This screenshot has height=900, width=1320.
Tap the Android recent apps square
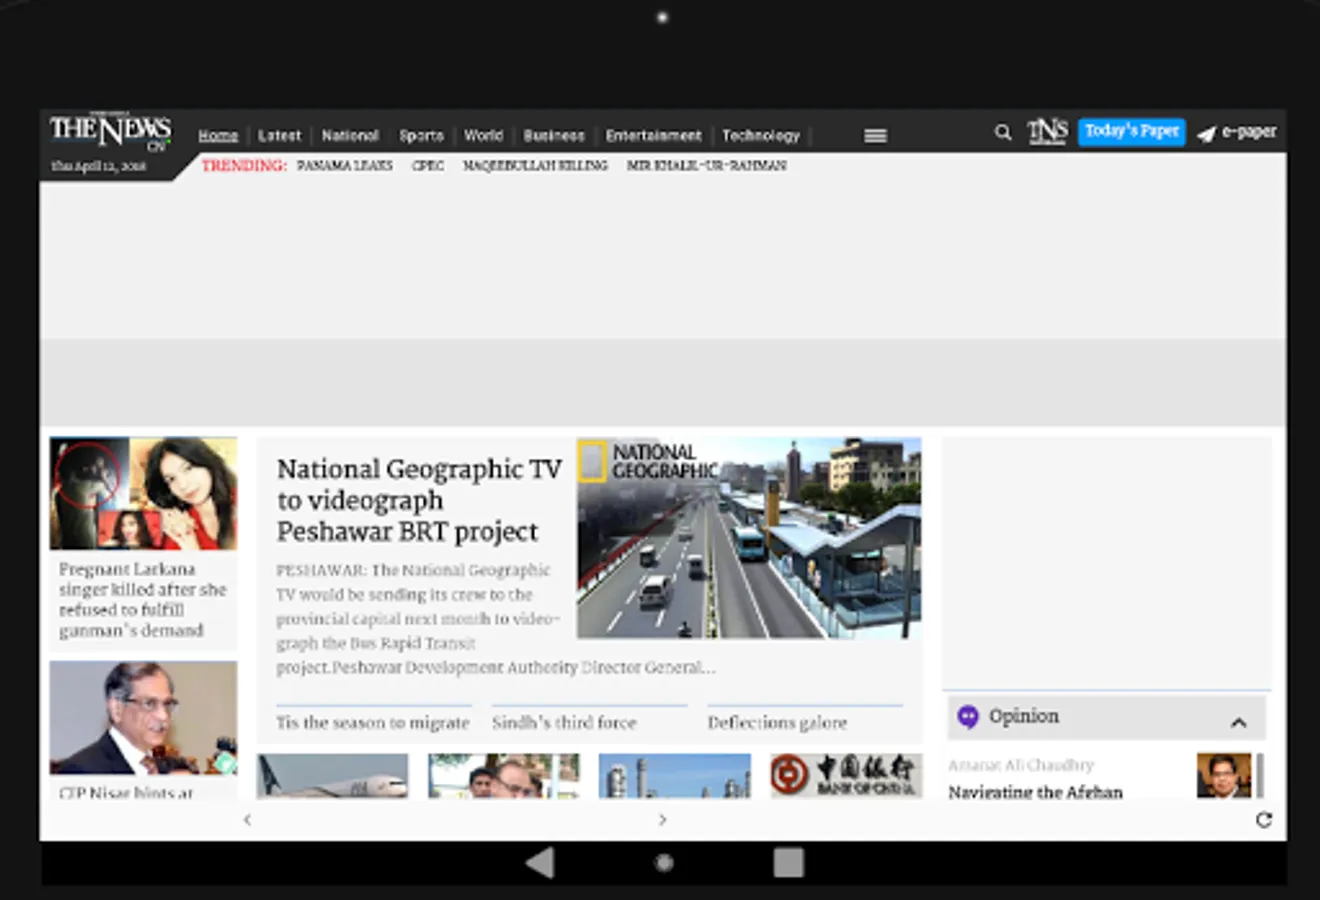click(x=788, y=862)
